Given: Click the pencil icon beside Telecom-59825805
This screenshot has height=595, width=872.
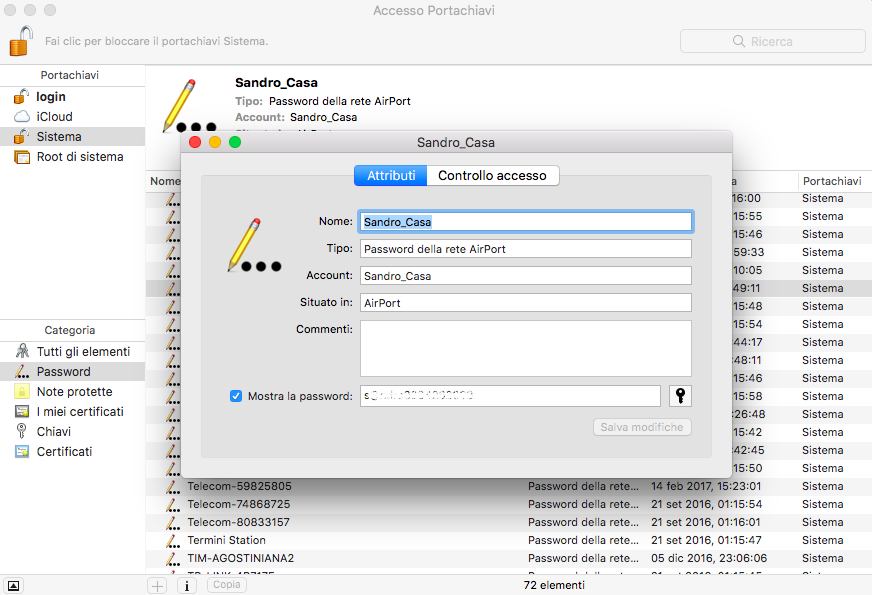Looking at the screenshot, I should coord(172,487).
